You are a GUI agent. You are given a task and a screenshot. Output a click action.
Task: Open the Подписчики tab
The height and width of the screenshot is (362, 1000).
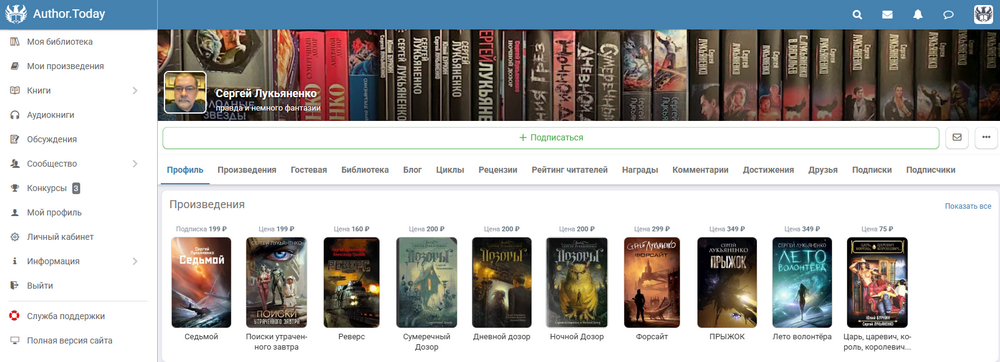tap(930, 170)
